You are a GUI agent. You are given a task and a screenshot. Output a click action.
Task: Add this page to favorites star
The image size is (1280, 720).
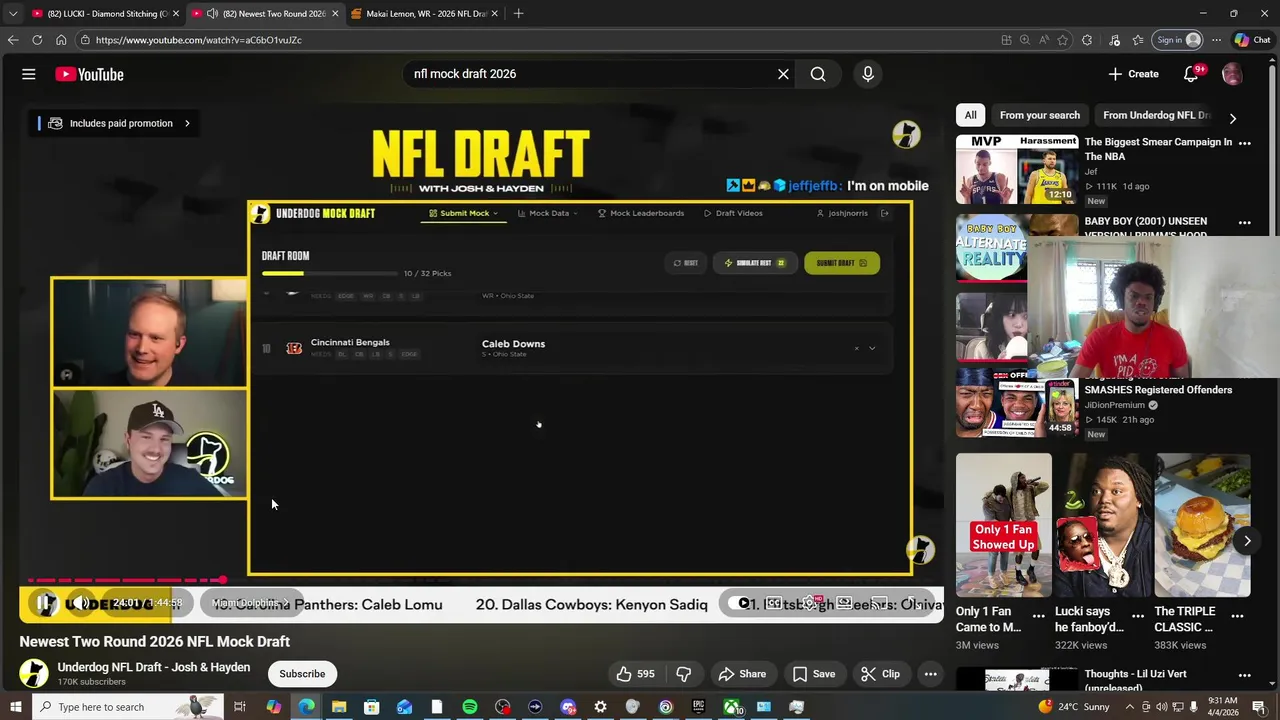pos(1062,40)
